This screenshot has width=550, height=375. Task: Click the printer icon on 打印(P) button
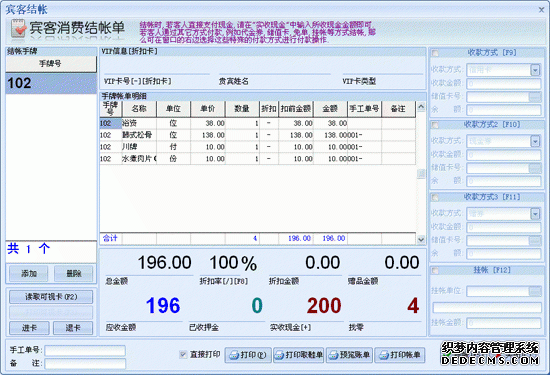coord(234,355)
